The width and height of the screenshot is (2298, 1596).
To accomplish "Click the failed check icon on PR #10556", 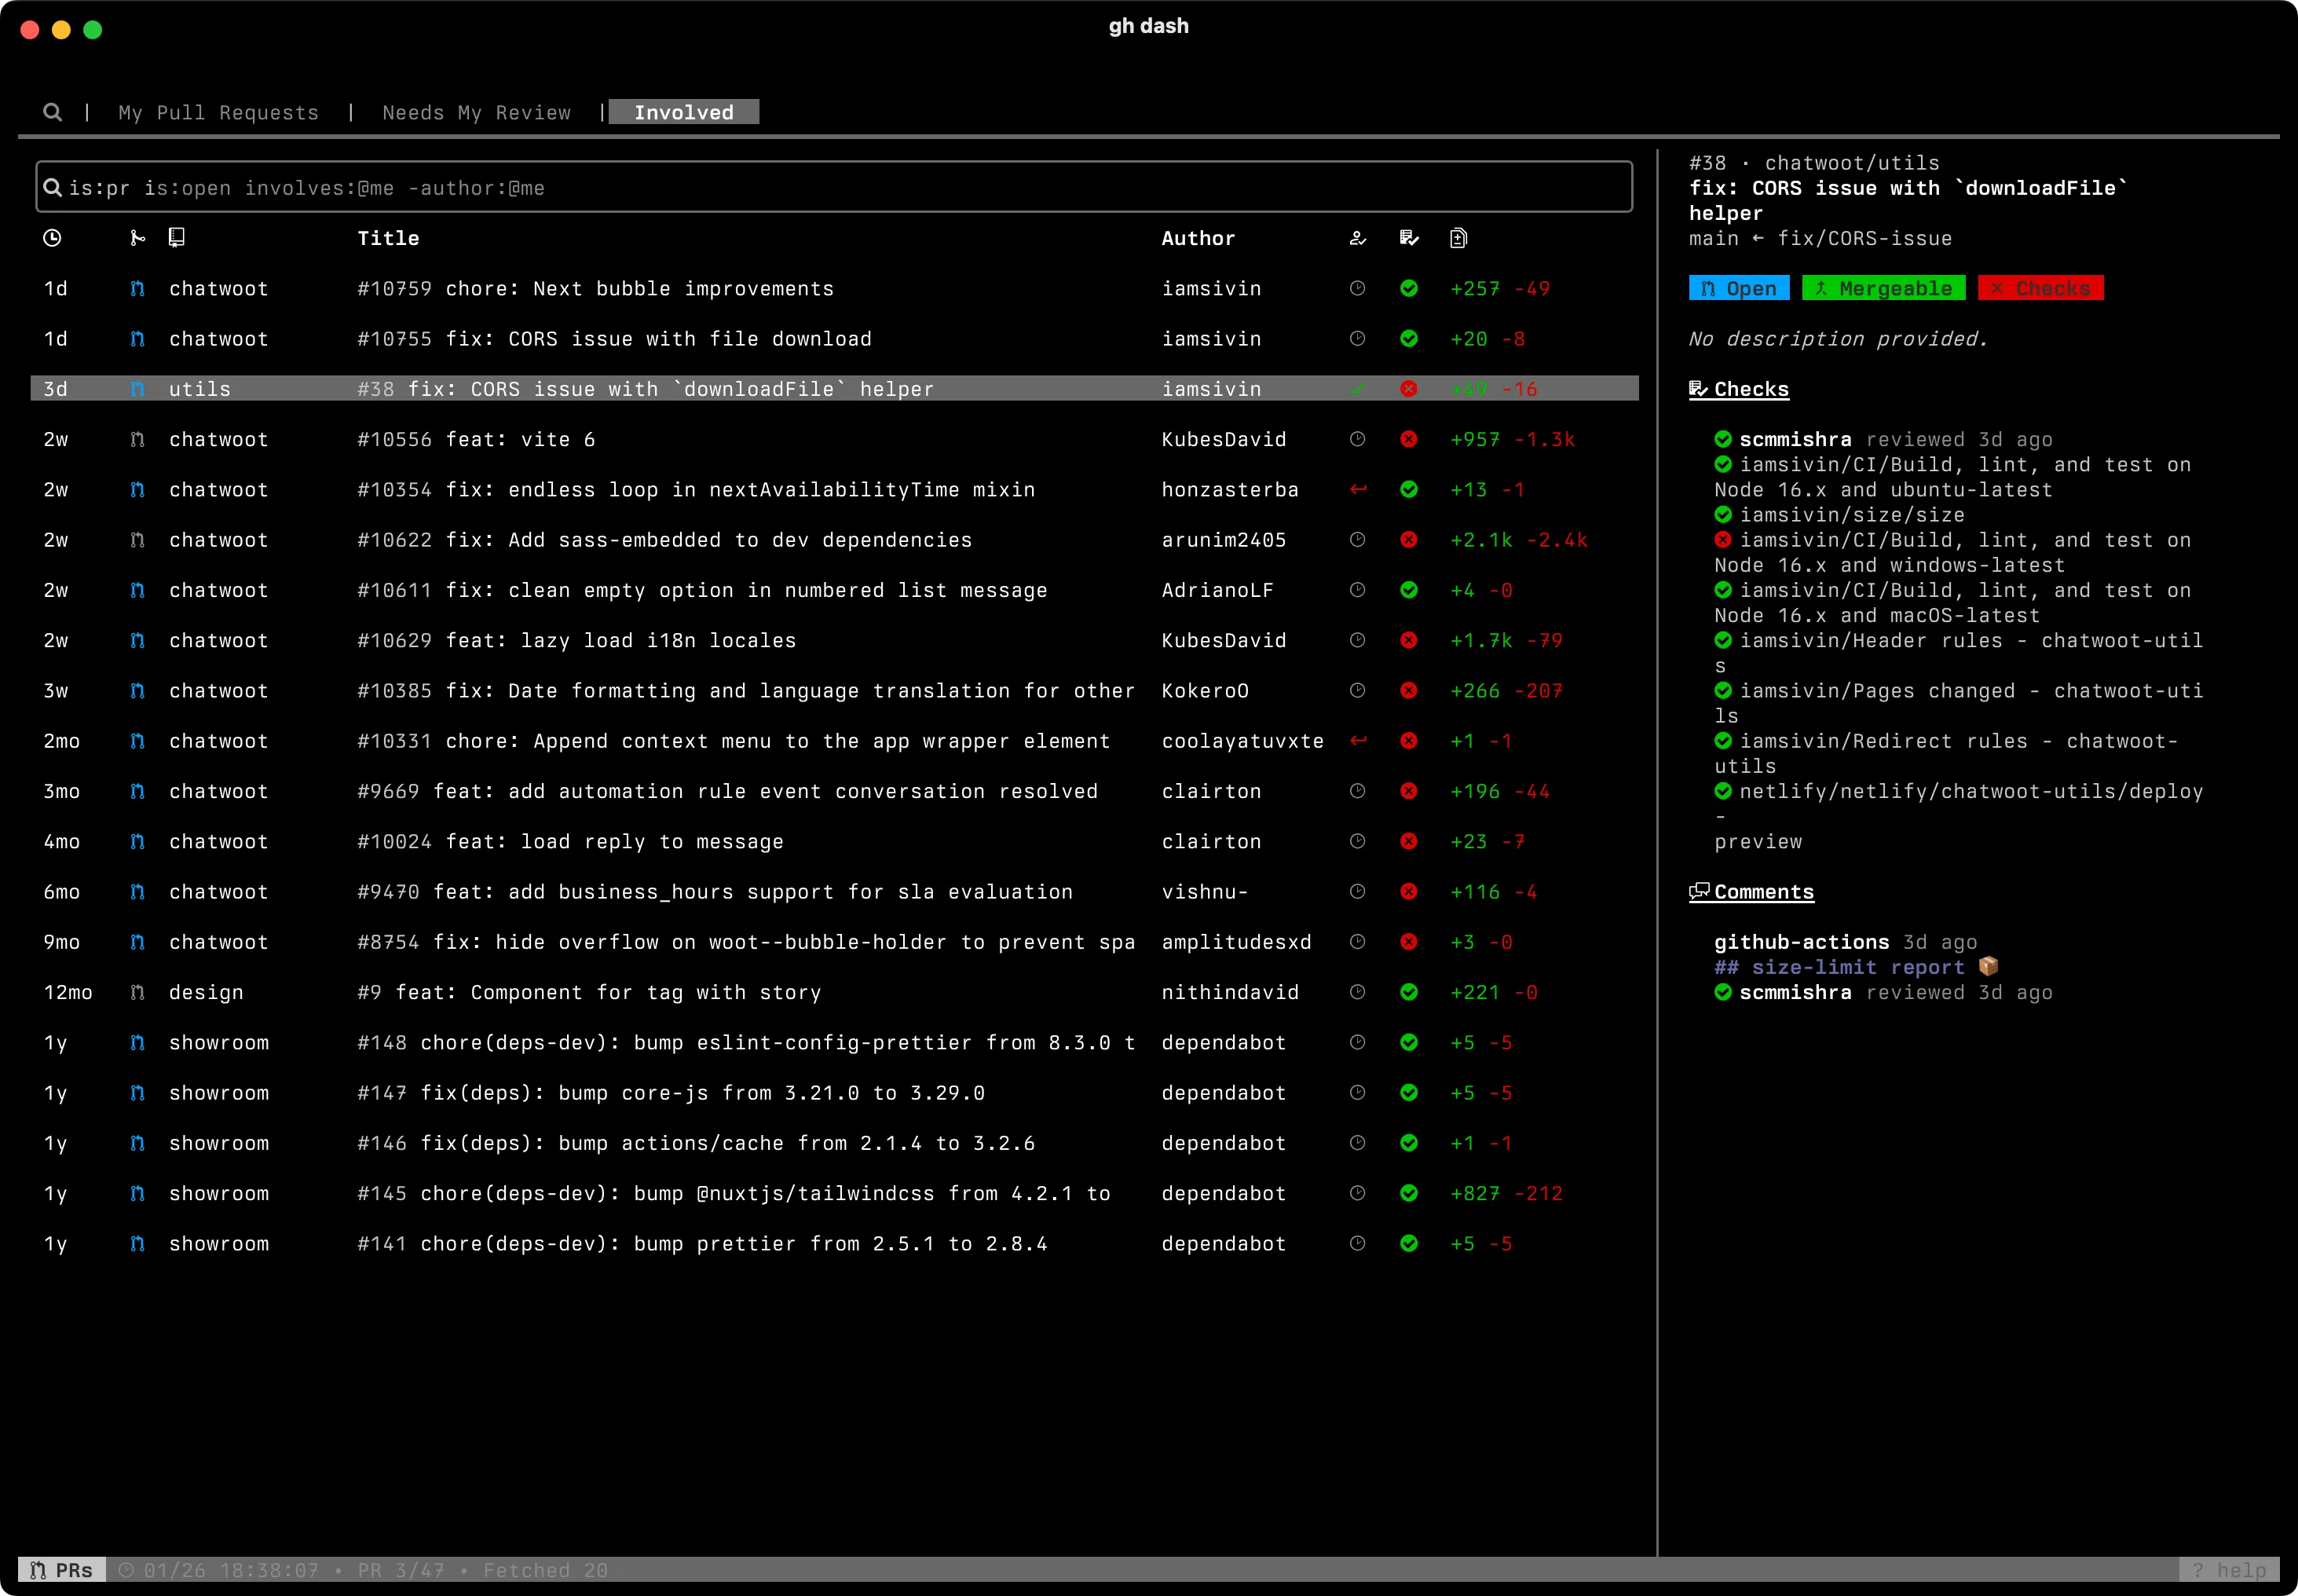I will (x=1408, y=439).
